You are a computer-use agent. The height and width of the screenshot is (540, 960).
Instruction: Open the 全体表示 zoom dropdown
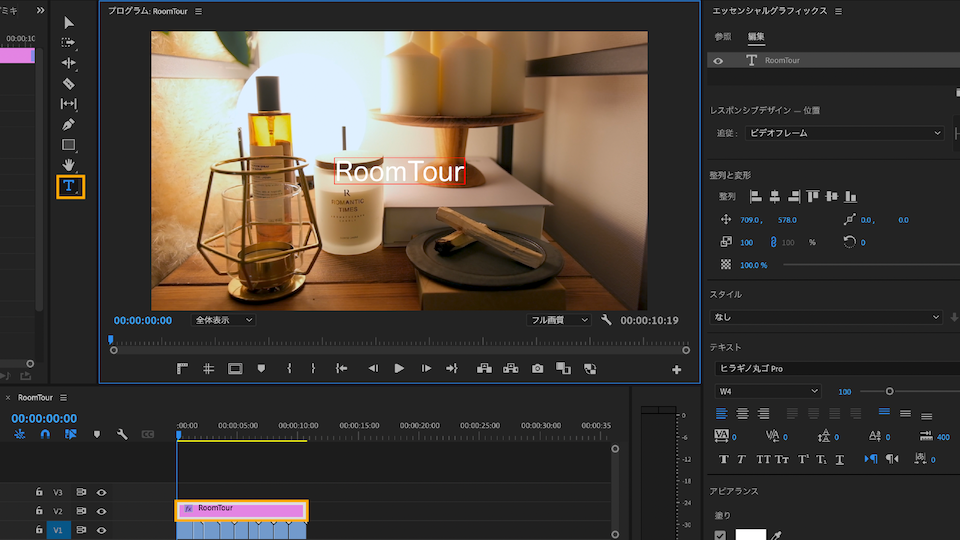223,320
